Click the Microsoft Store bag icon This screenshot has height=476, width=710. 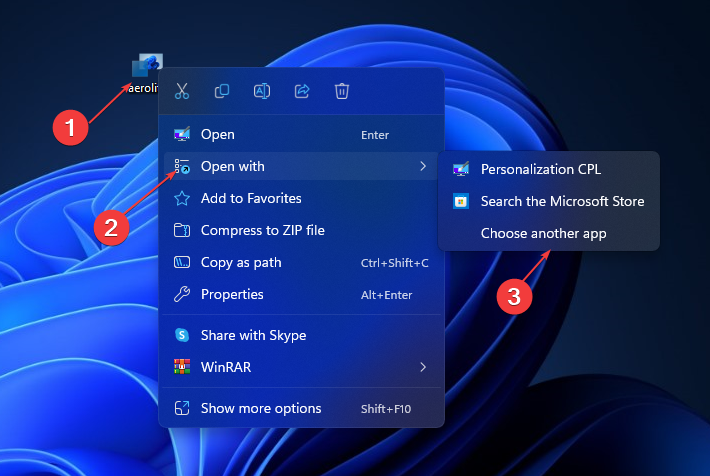tap(461, 201)
